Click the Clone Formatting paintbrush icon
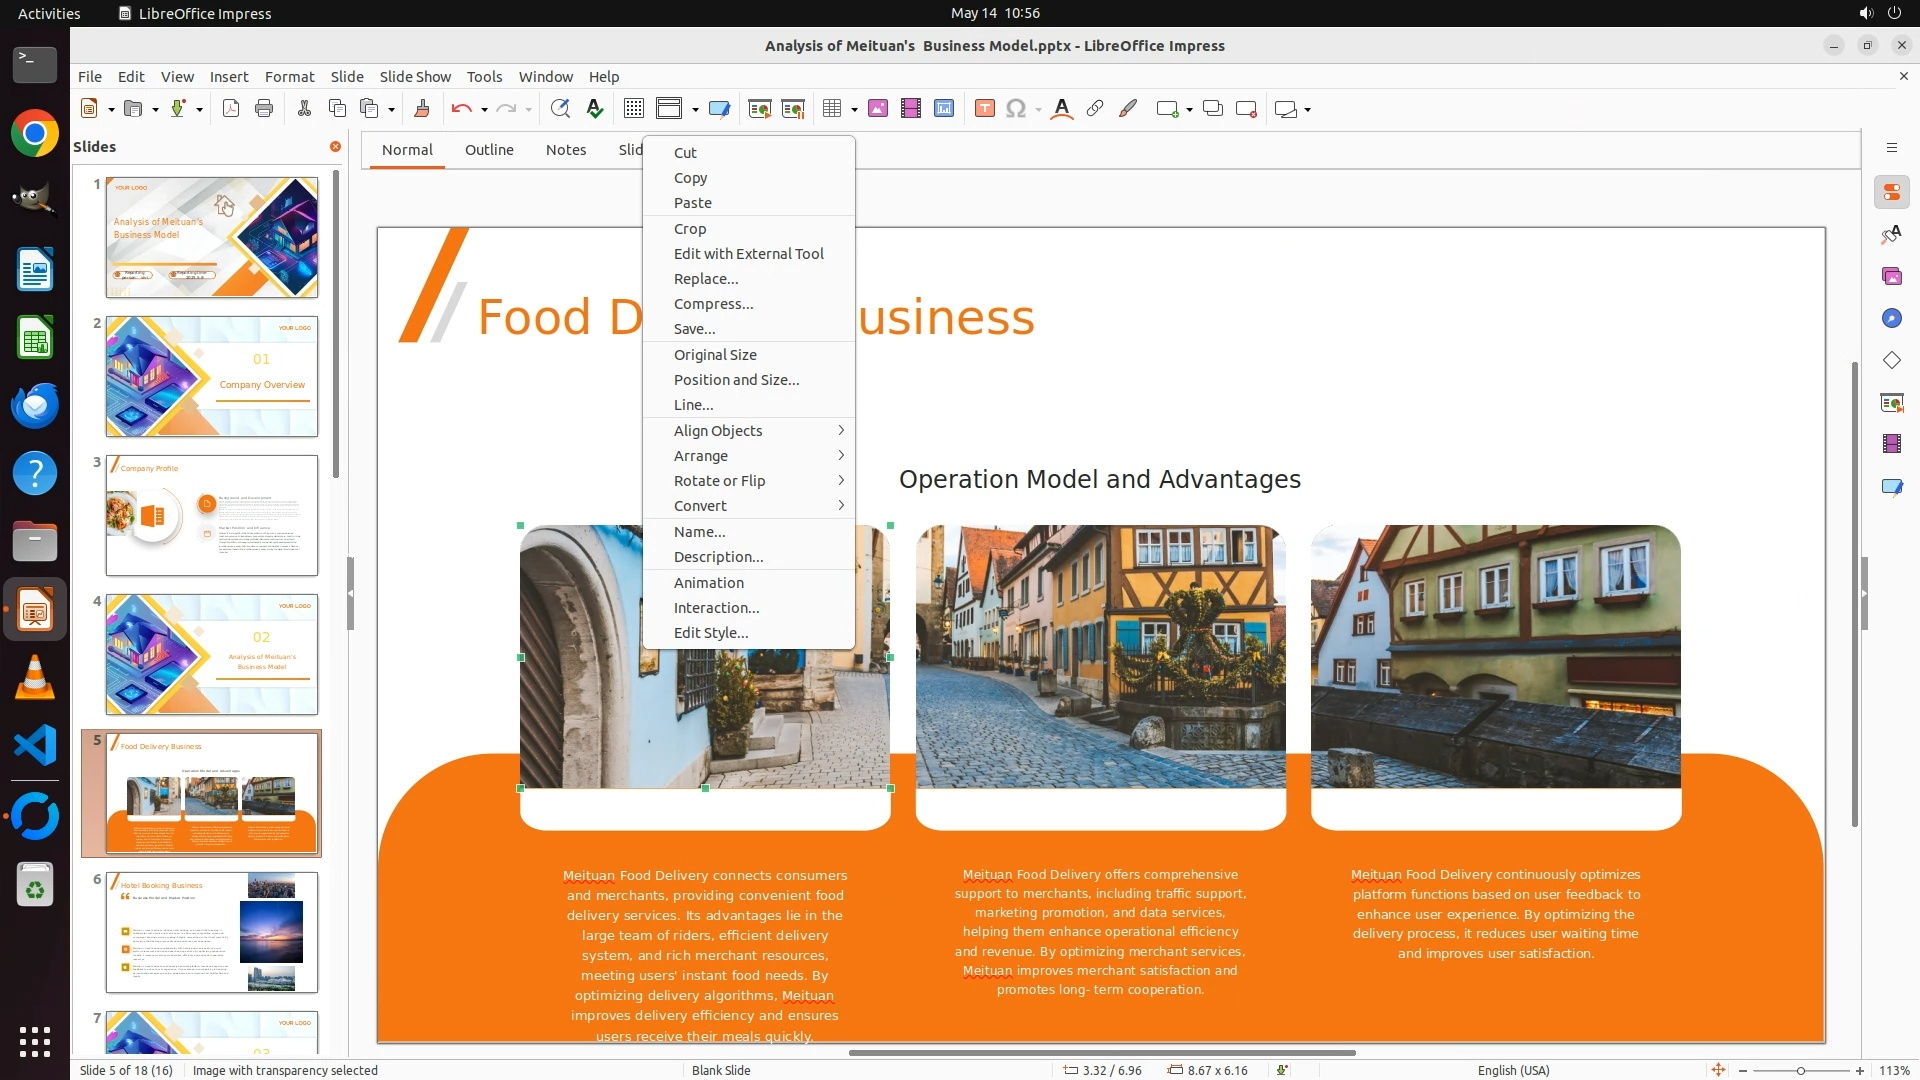 tap(421, 109)
